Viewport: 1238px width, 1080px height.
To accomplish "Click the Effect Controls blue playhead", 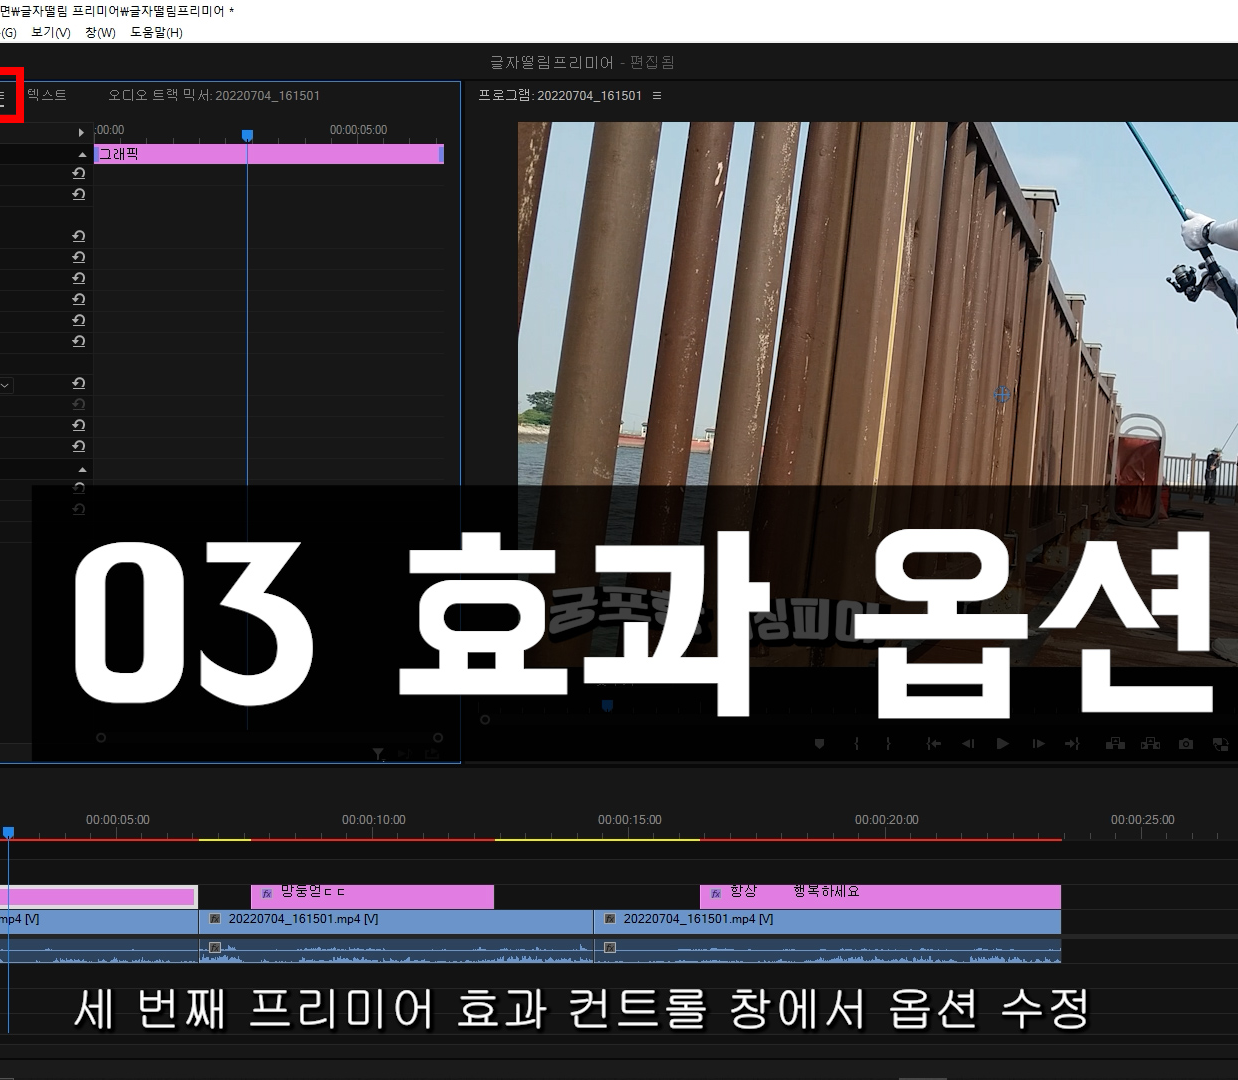I will point(248,135).
